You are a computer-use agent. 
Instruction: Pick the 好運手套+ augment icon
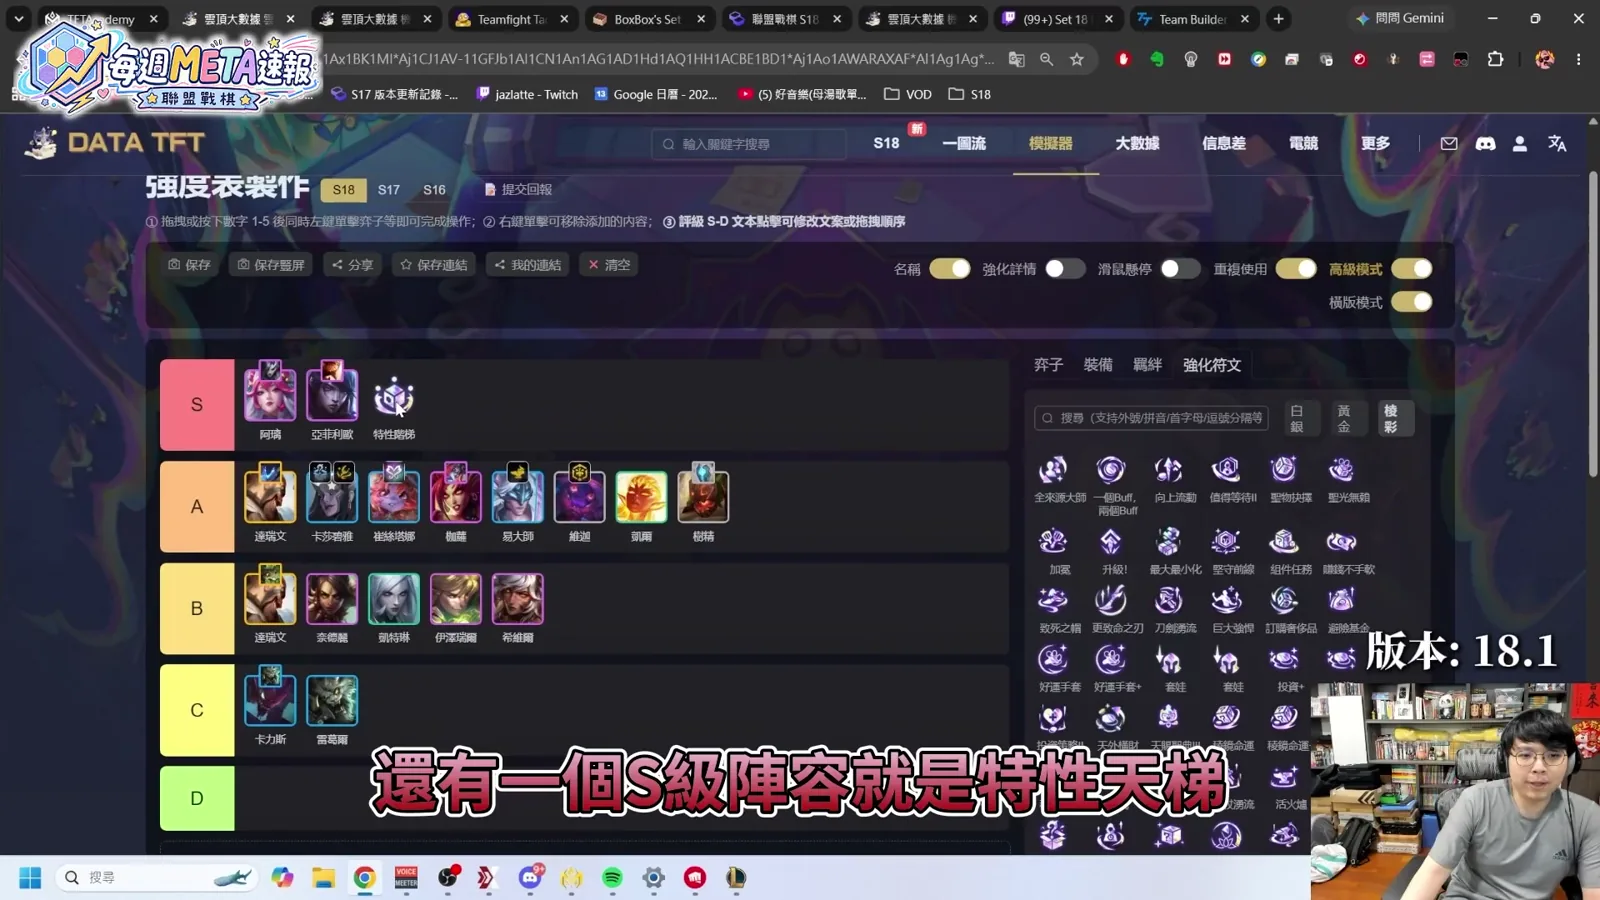(1110, 659)
